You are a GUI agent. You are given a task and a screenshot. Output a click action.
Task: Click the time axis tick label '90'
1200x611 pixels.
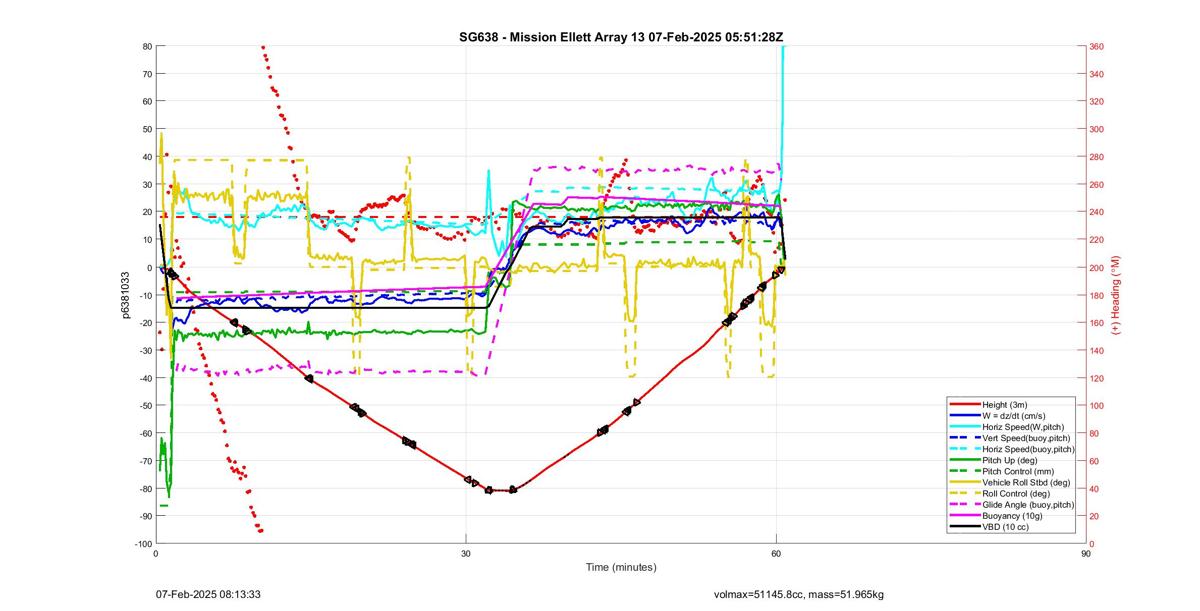tap(1085, 552)
